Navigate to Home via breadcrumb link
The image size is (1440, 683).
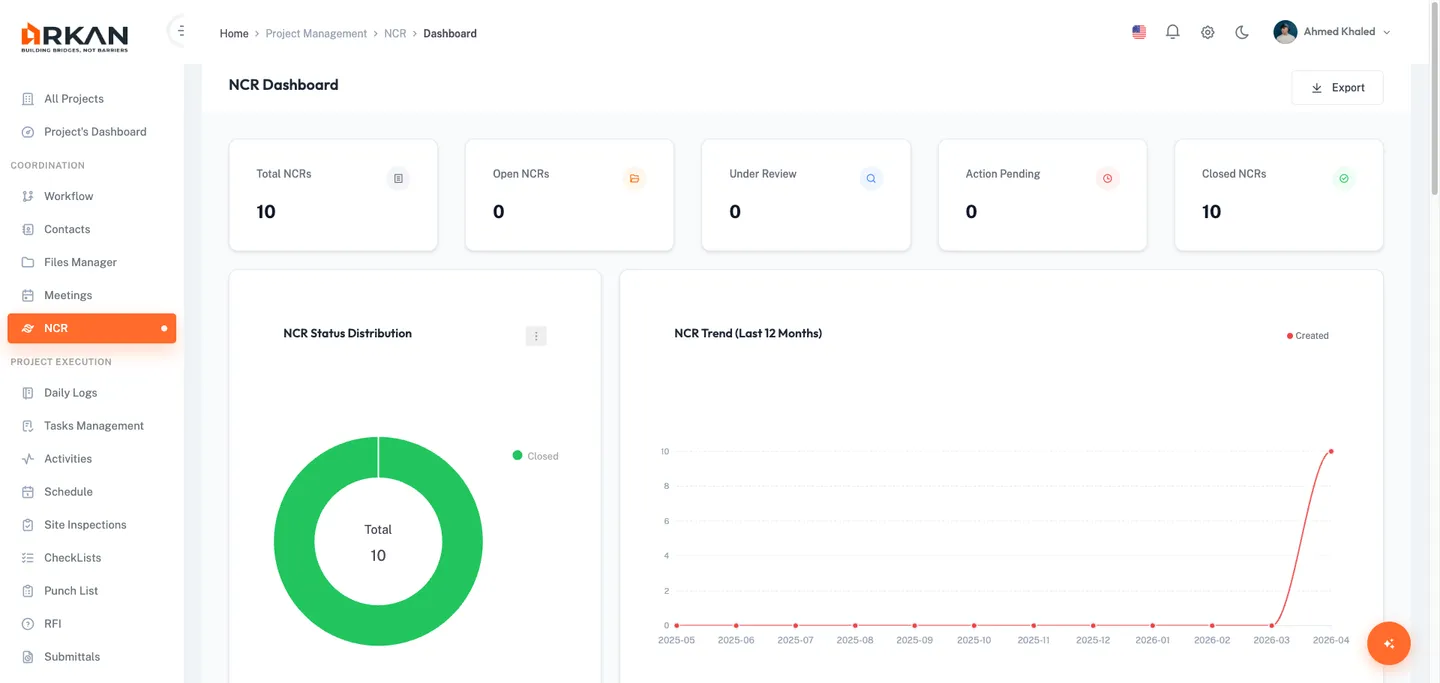(233, 33)
